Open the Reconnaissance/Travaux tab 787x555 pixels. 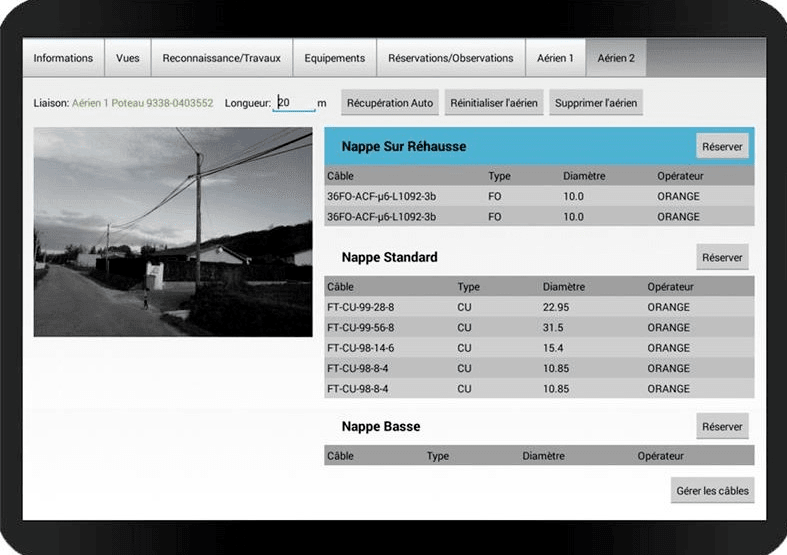222,58
